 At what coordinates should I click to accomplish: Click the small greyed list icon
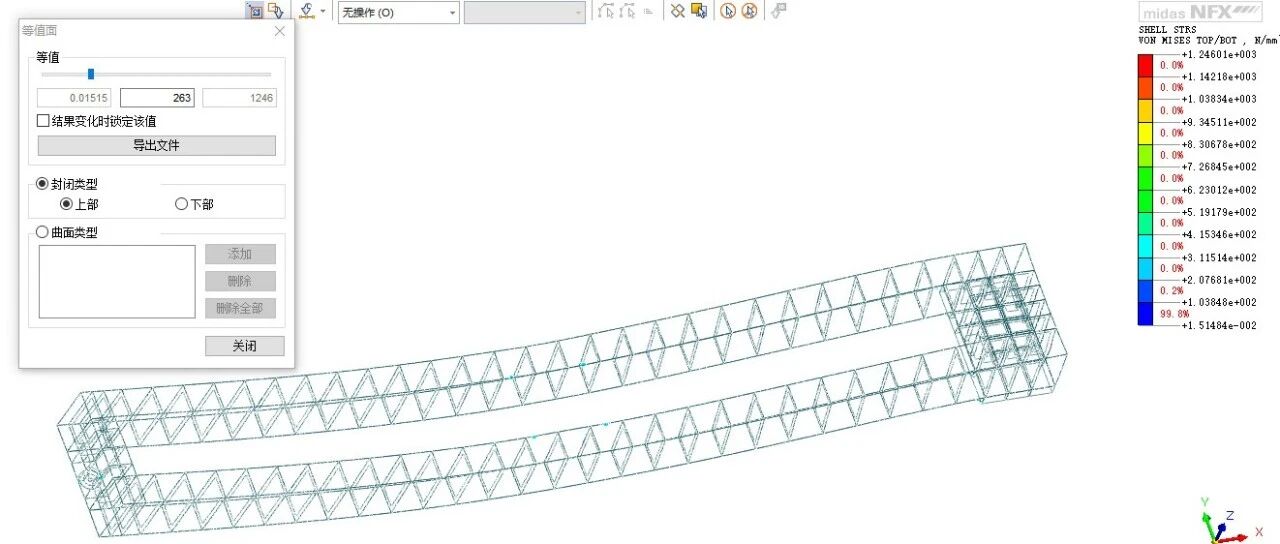coord(648,12)
